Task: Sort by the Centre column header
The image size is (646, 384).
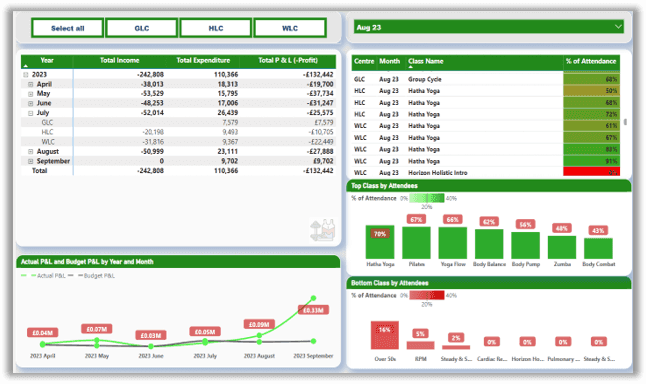Action: [364, 61]
